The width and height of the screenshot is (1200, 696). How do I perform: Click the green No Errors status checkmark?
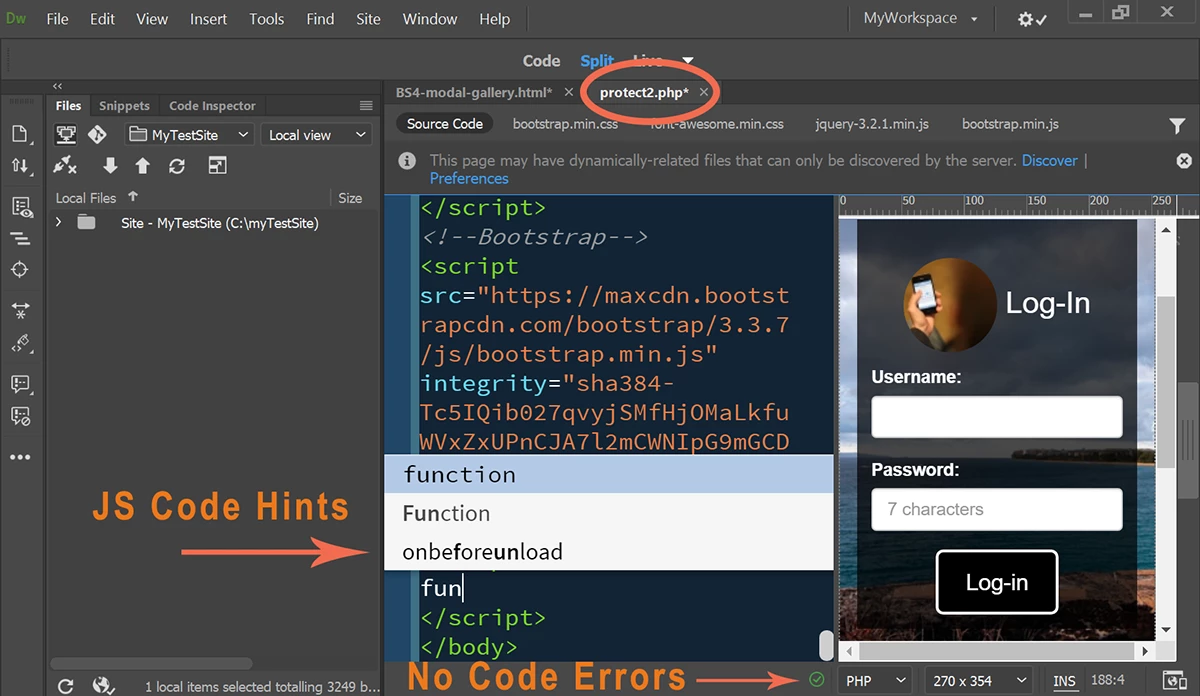click(x=817, y=680)
